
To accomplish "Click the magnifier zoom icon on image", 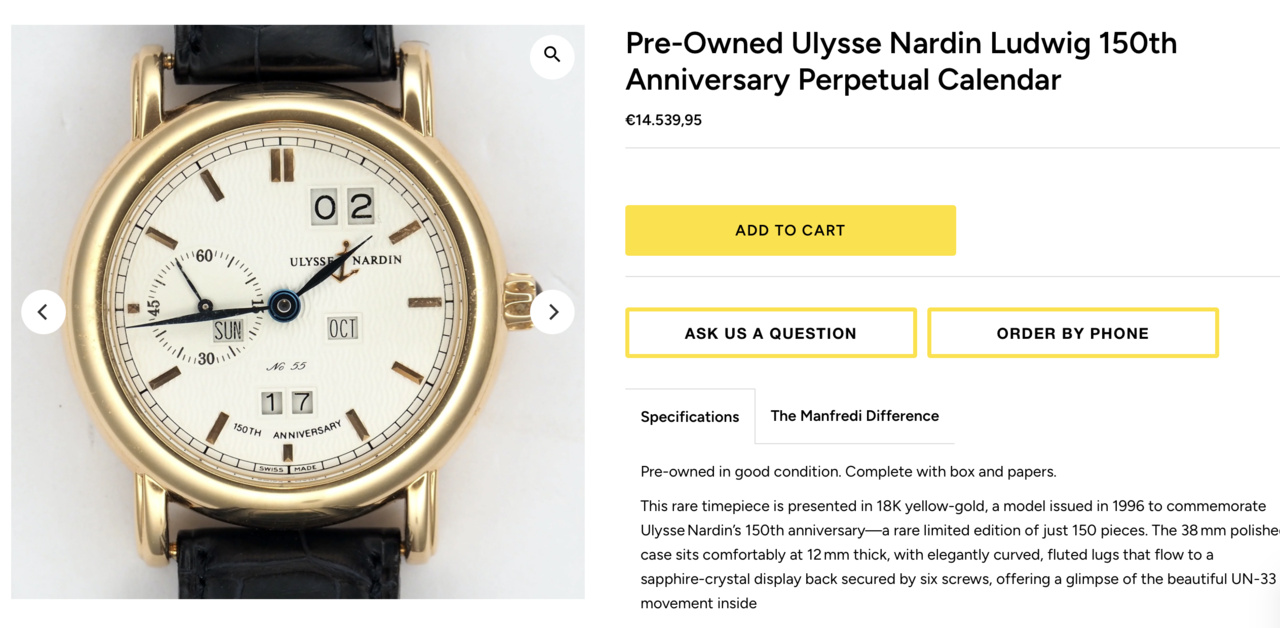I will point(552,55).
